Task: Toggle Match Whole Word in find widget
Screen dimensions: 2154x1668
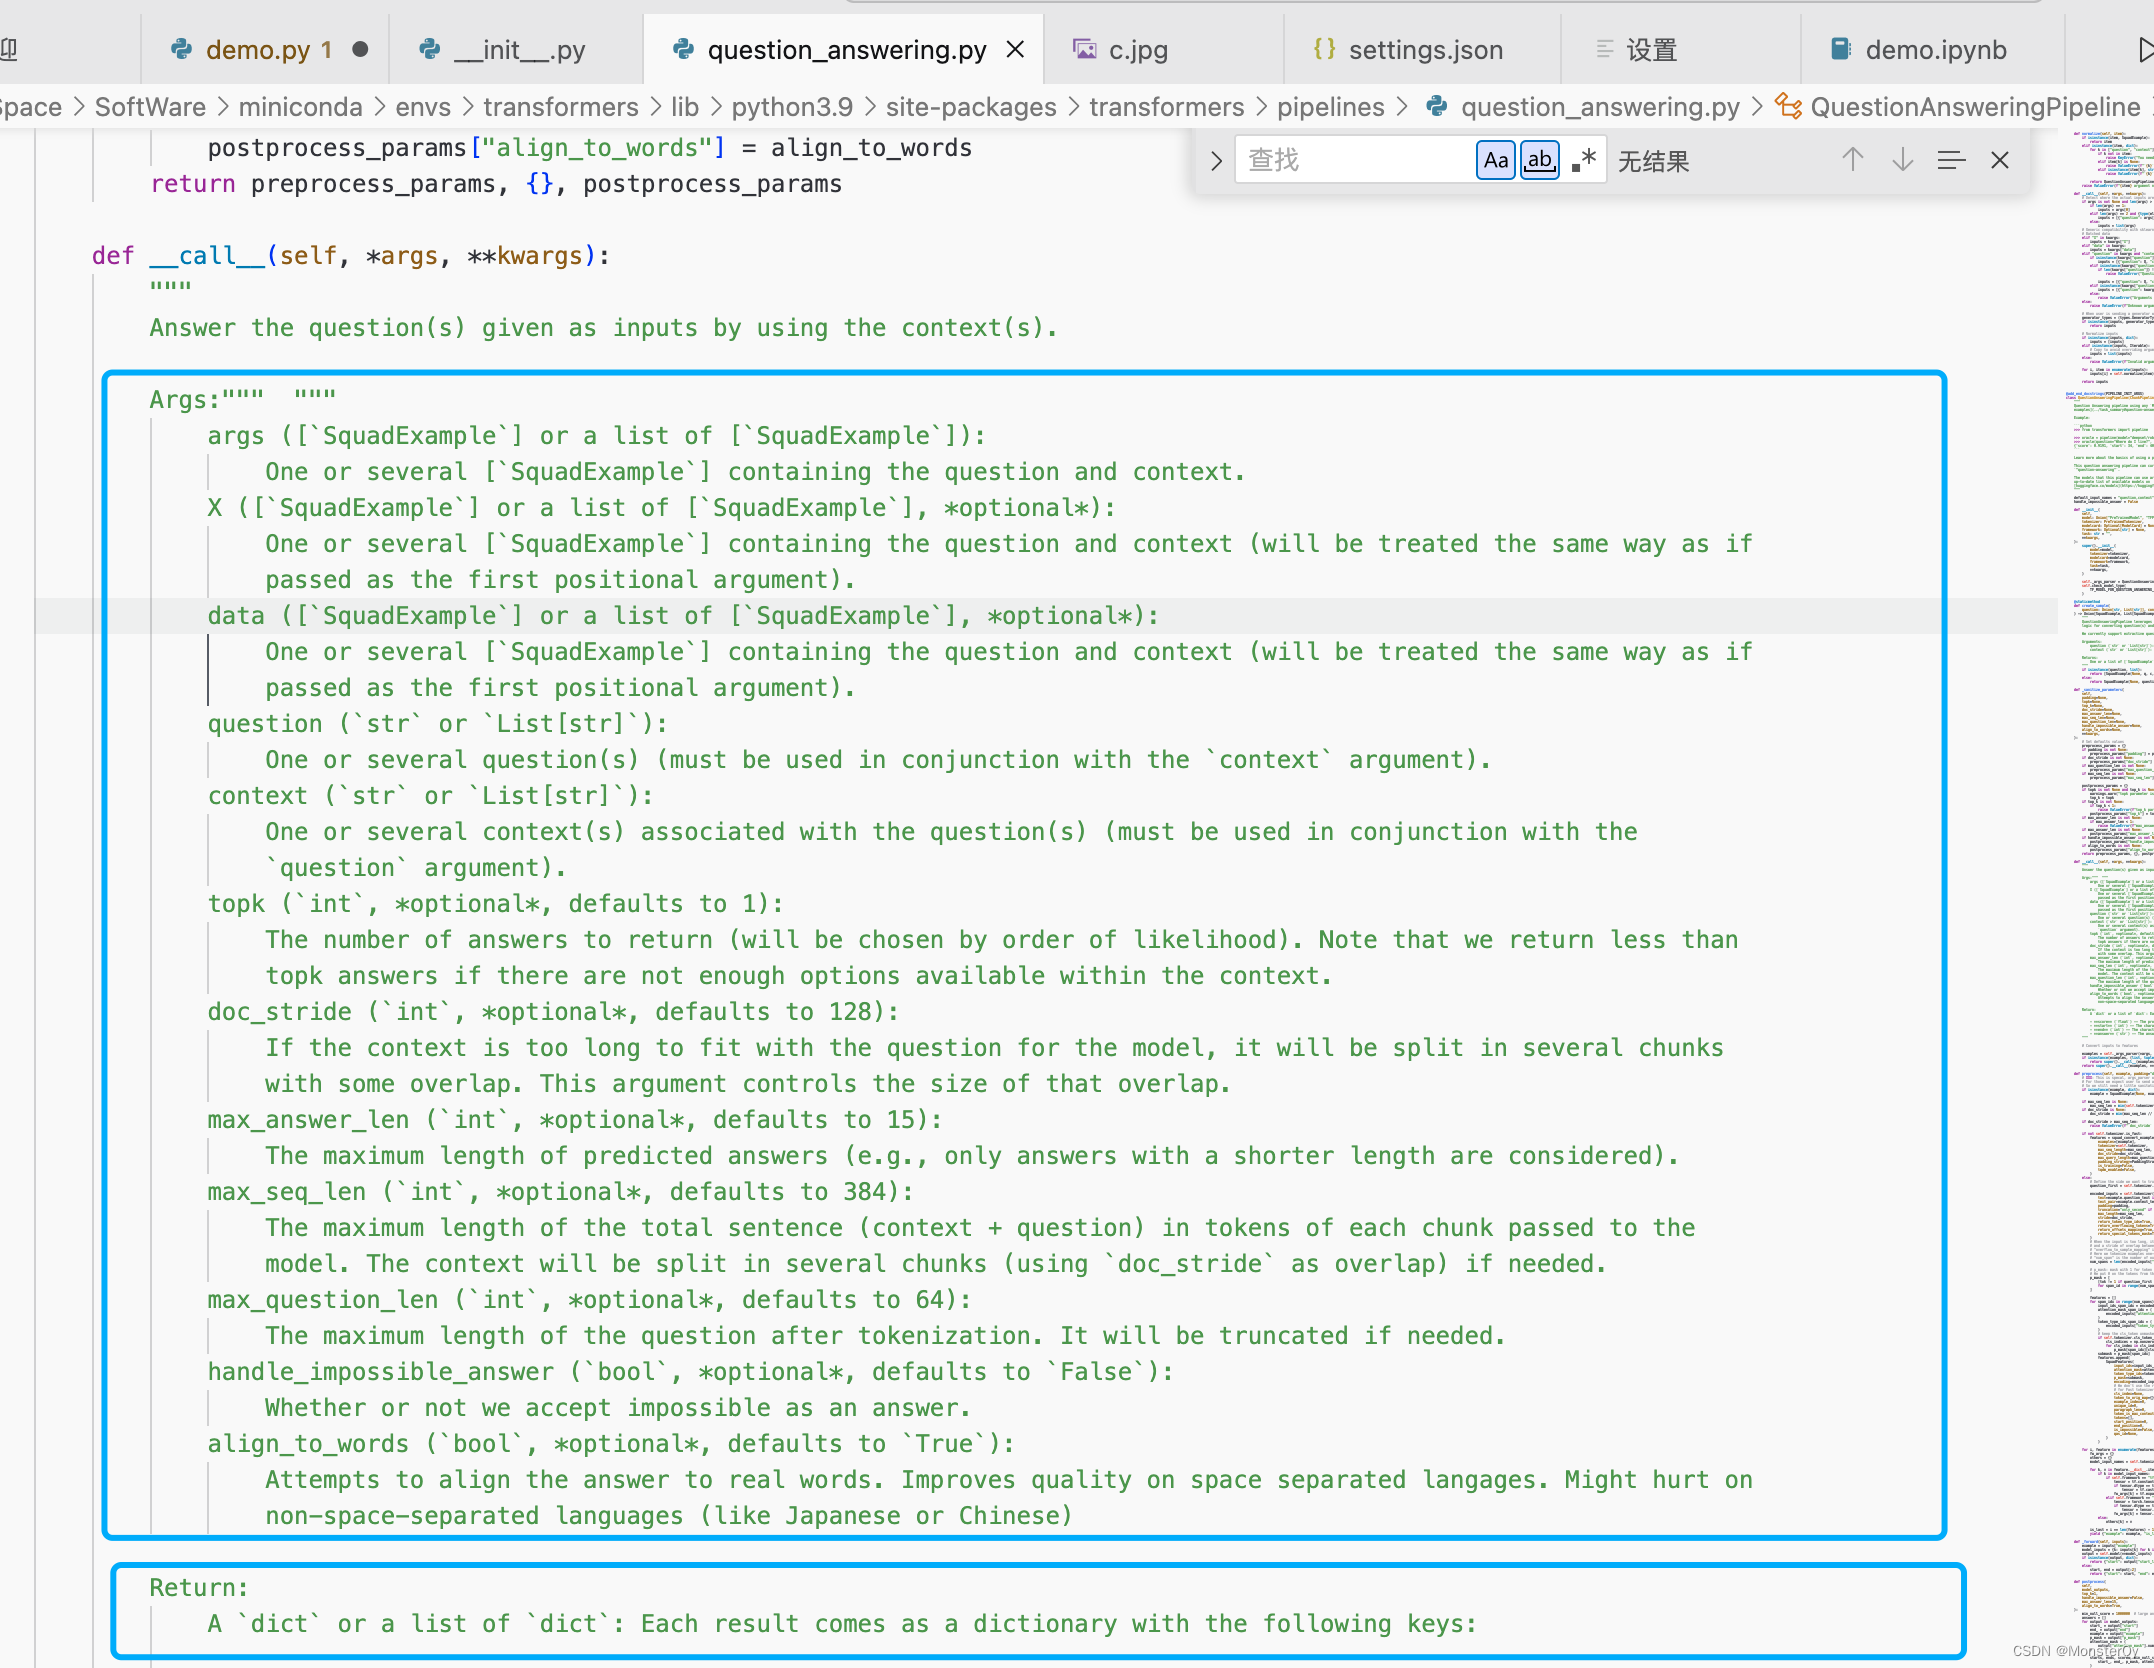Action: tap(1540, 160)
